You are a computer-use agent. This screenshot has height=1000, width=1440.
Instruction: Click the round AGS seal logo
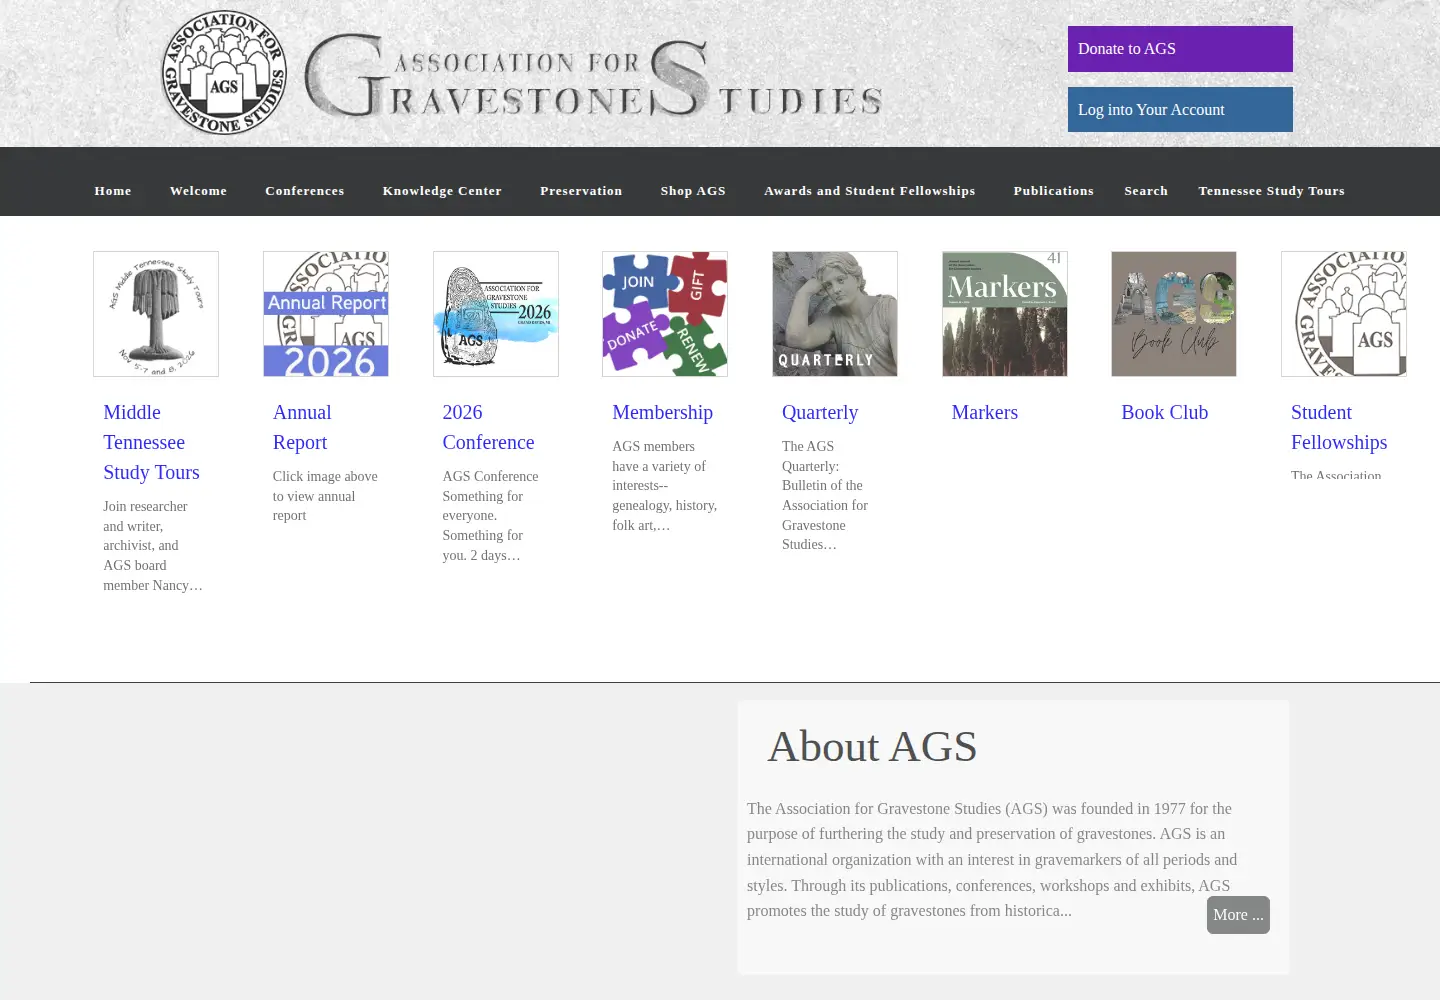tap(224, 73)
